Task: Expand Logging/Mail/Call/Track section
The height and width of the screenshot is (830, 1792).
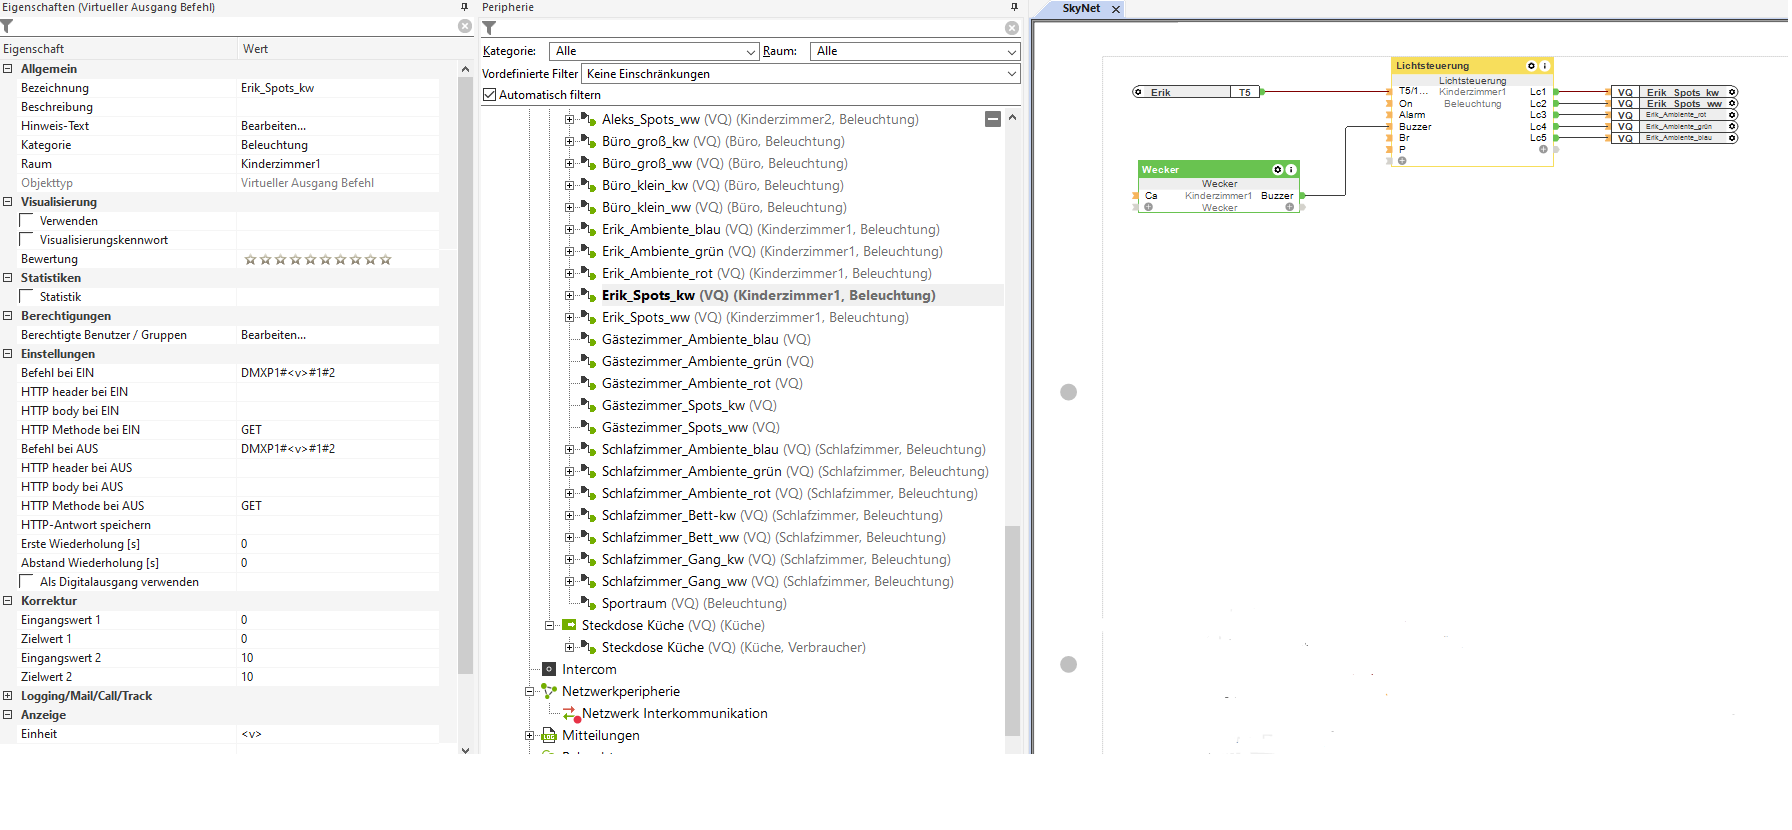Action: (x=8, y=696)
